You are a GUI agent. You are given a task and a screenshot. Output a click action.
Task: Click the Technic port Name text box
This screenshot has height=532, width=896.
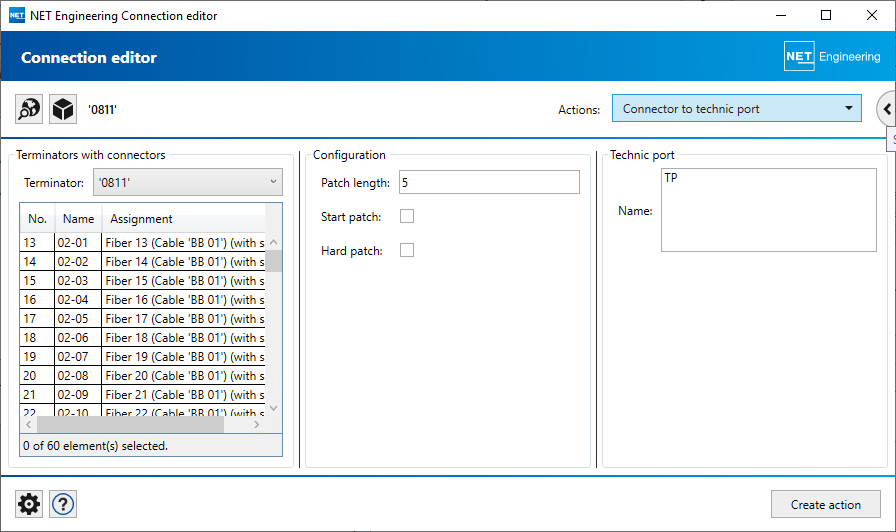[769, 210]
